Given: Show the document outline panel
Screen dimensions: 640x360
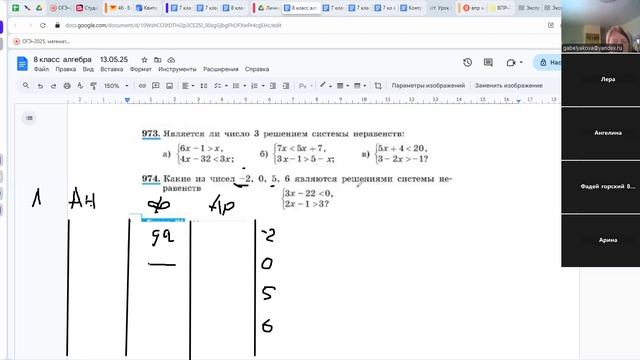Looking at the screenshot, I should (29, 118).
